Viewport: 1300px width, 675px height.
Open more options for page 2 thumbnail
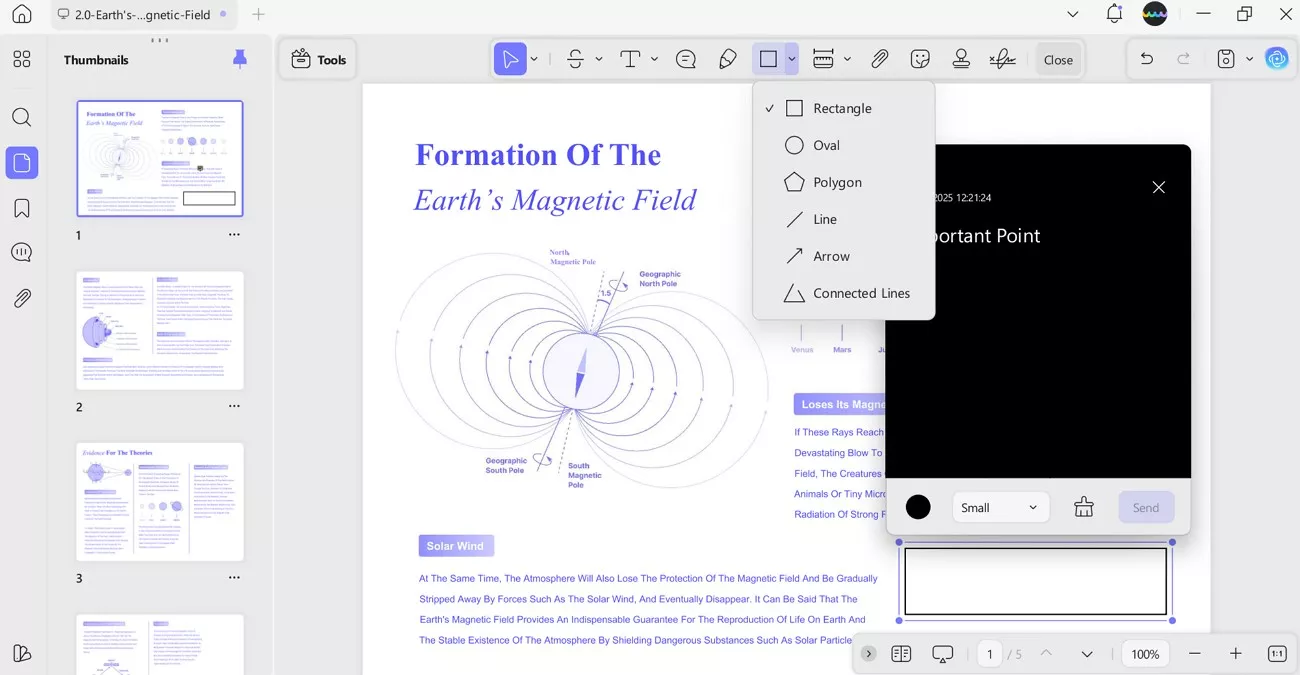point(234,406)
